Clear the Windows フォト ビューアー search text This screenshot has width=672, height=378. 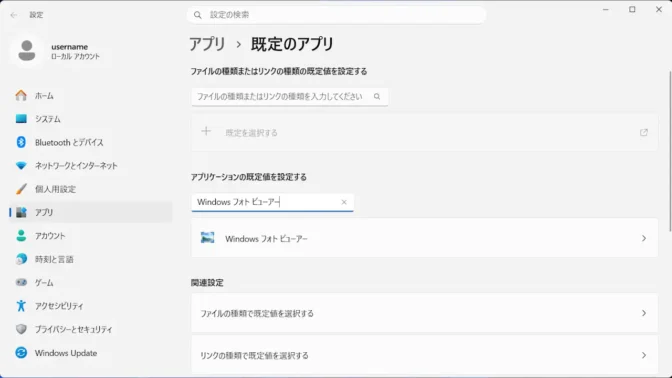(344, 202)
